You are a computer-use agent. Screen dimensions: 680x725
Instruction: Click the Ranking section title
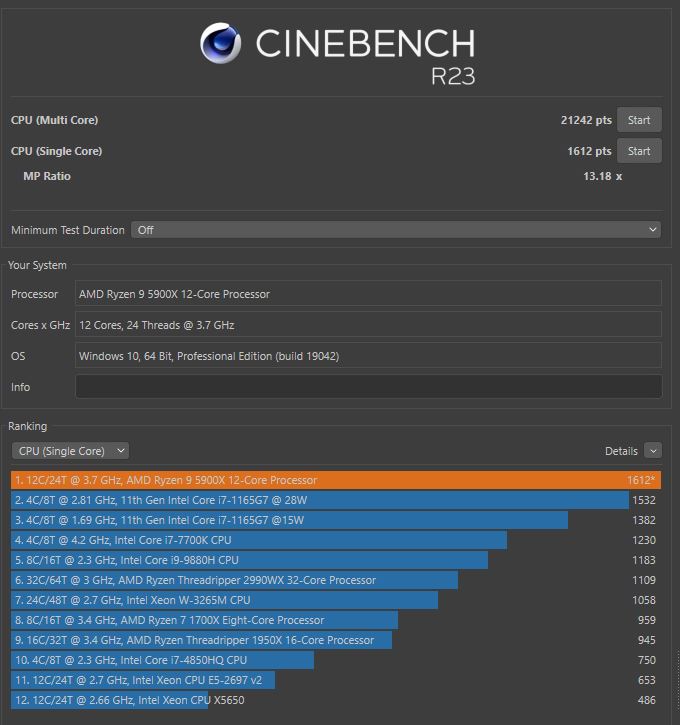coord(28,426)
